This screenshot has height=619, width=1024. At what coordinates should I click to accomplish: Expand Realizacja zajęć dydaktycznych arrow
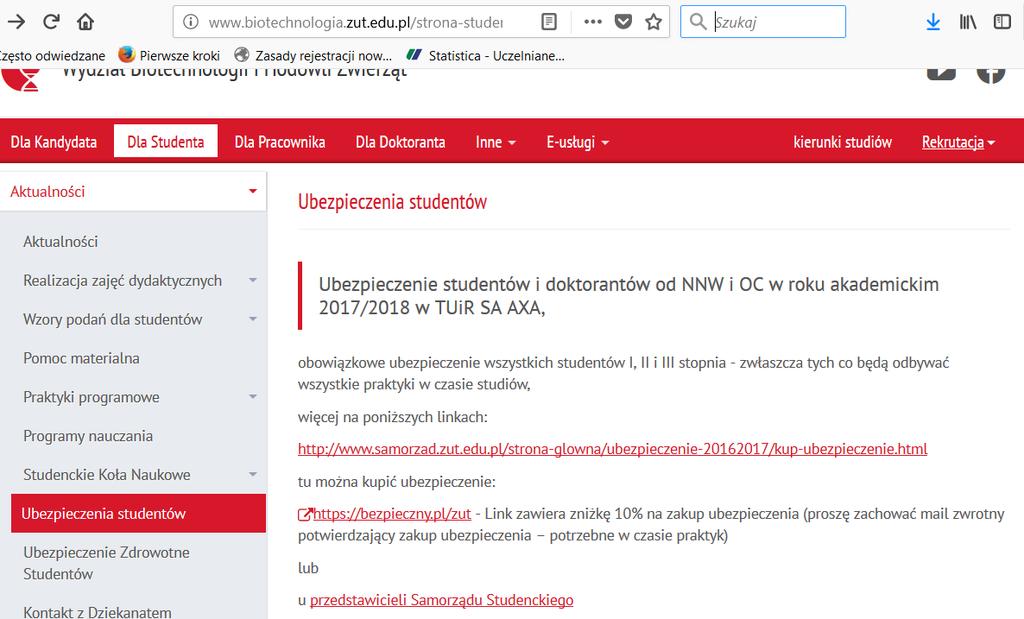(x=253, y=280)
